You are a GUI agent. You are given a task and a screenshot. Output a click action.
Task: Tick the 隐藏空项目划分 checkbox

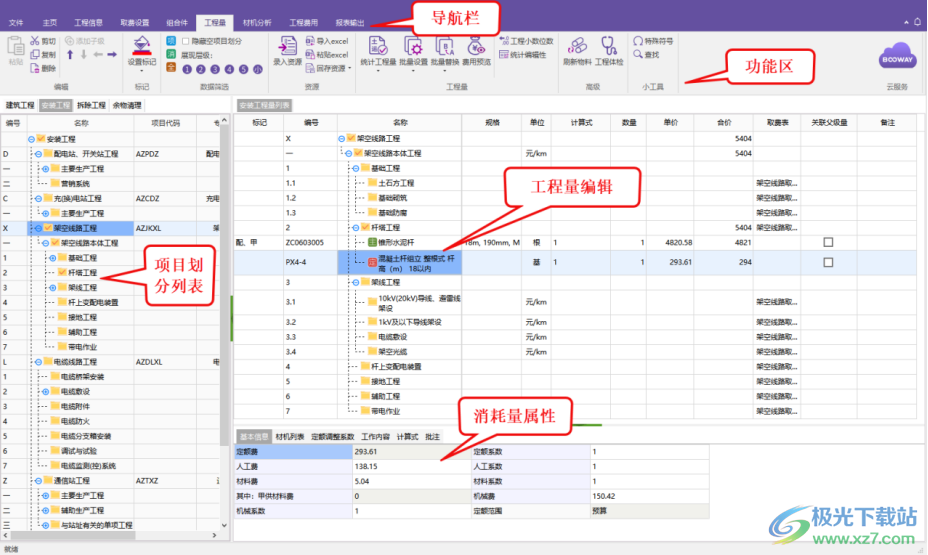(x=186, y=41)
